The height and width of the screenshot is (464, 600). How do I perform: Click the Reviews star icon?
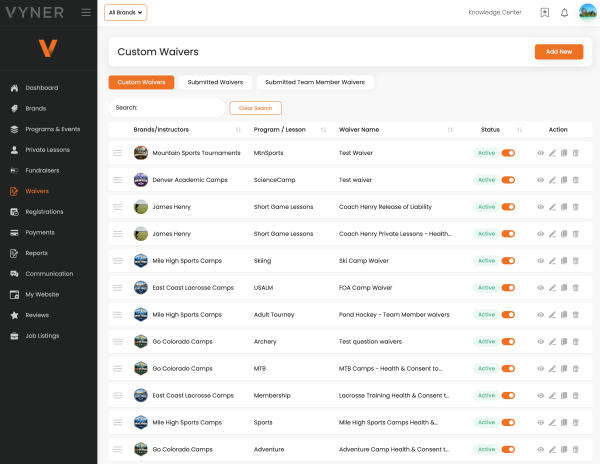click(x=14, y=315)
